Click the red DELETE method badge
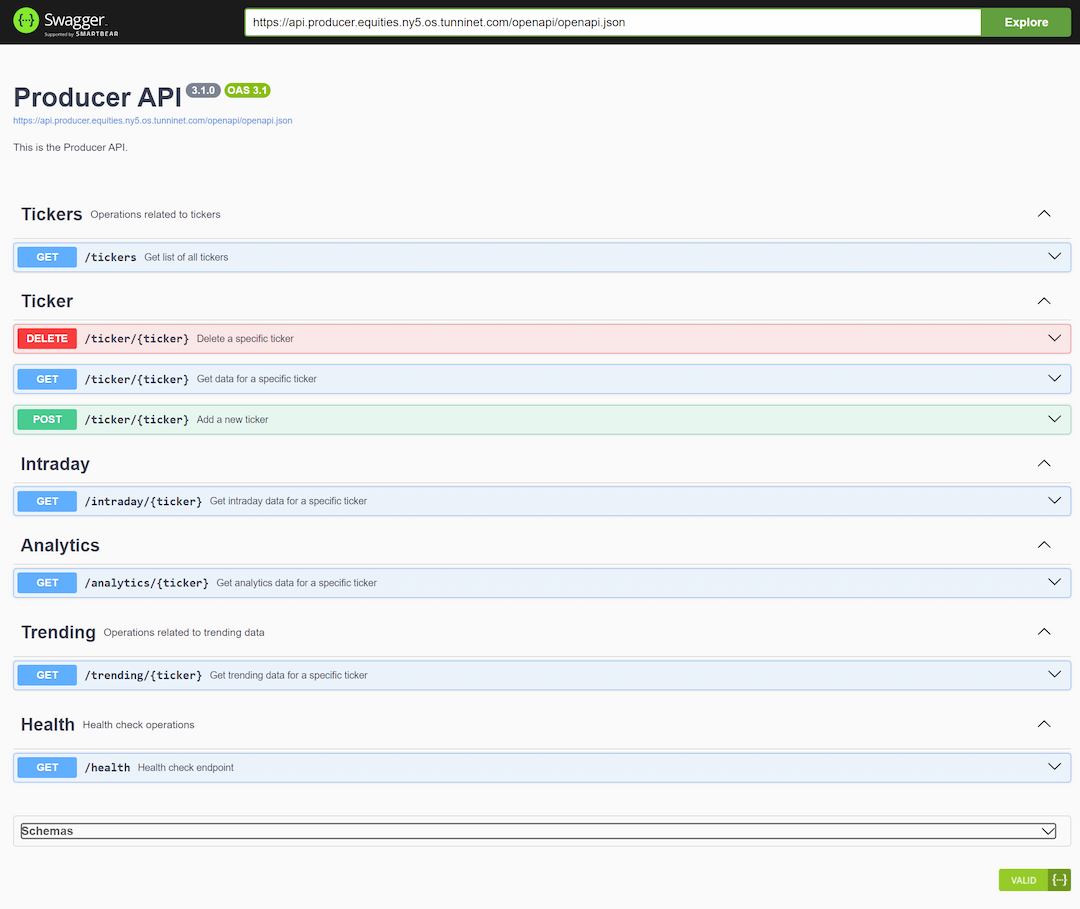The image size is (1080, 909). click(47, 338)
